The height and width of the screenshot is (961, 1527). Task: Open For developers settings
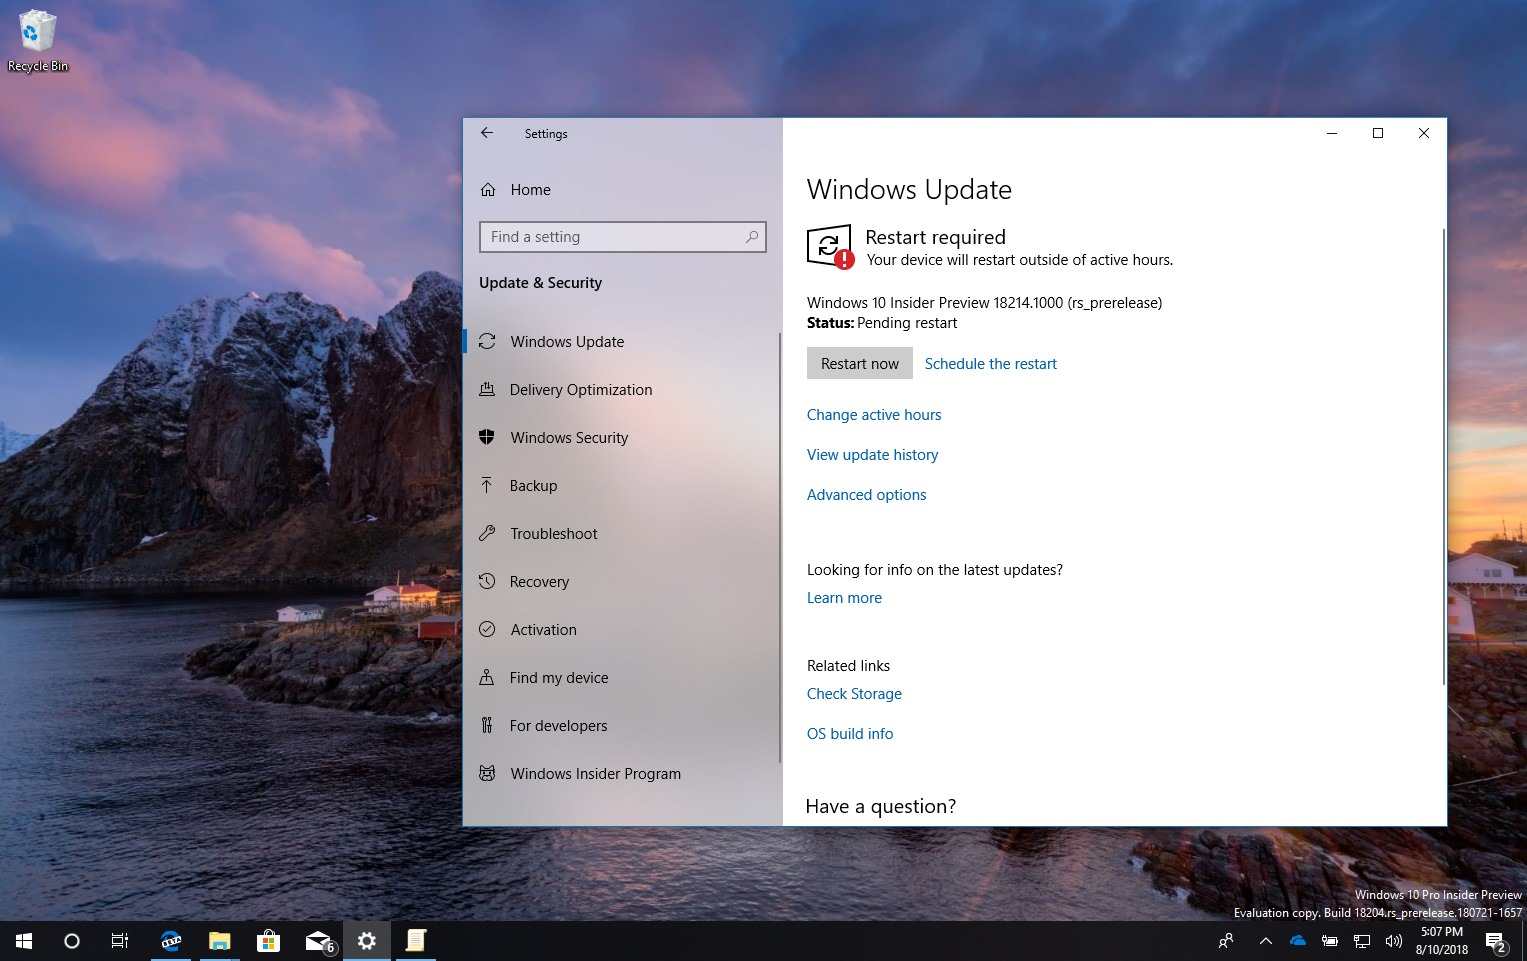click(x=558, y=725)
